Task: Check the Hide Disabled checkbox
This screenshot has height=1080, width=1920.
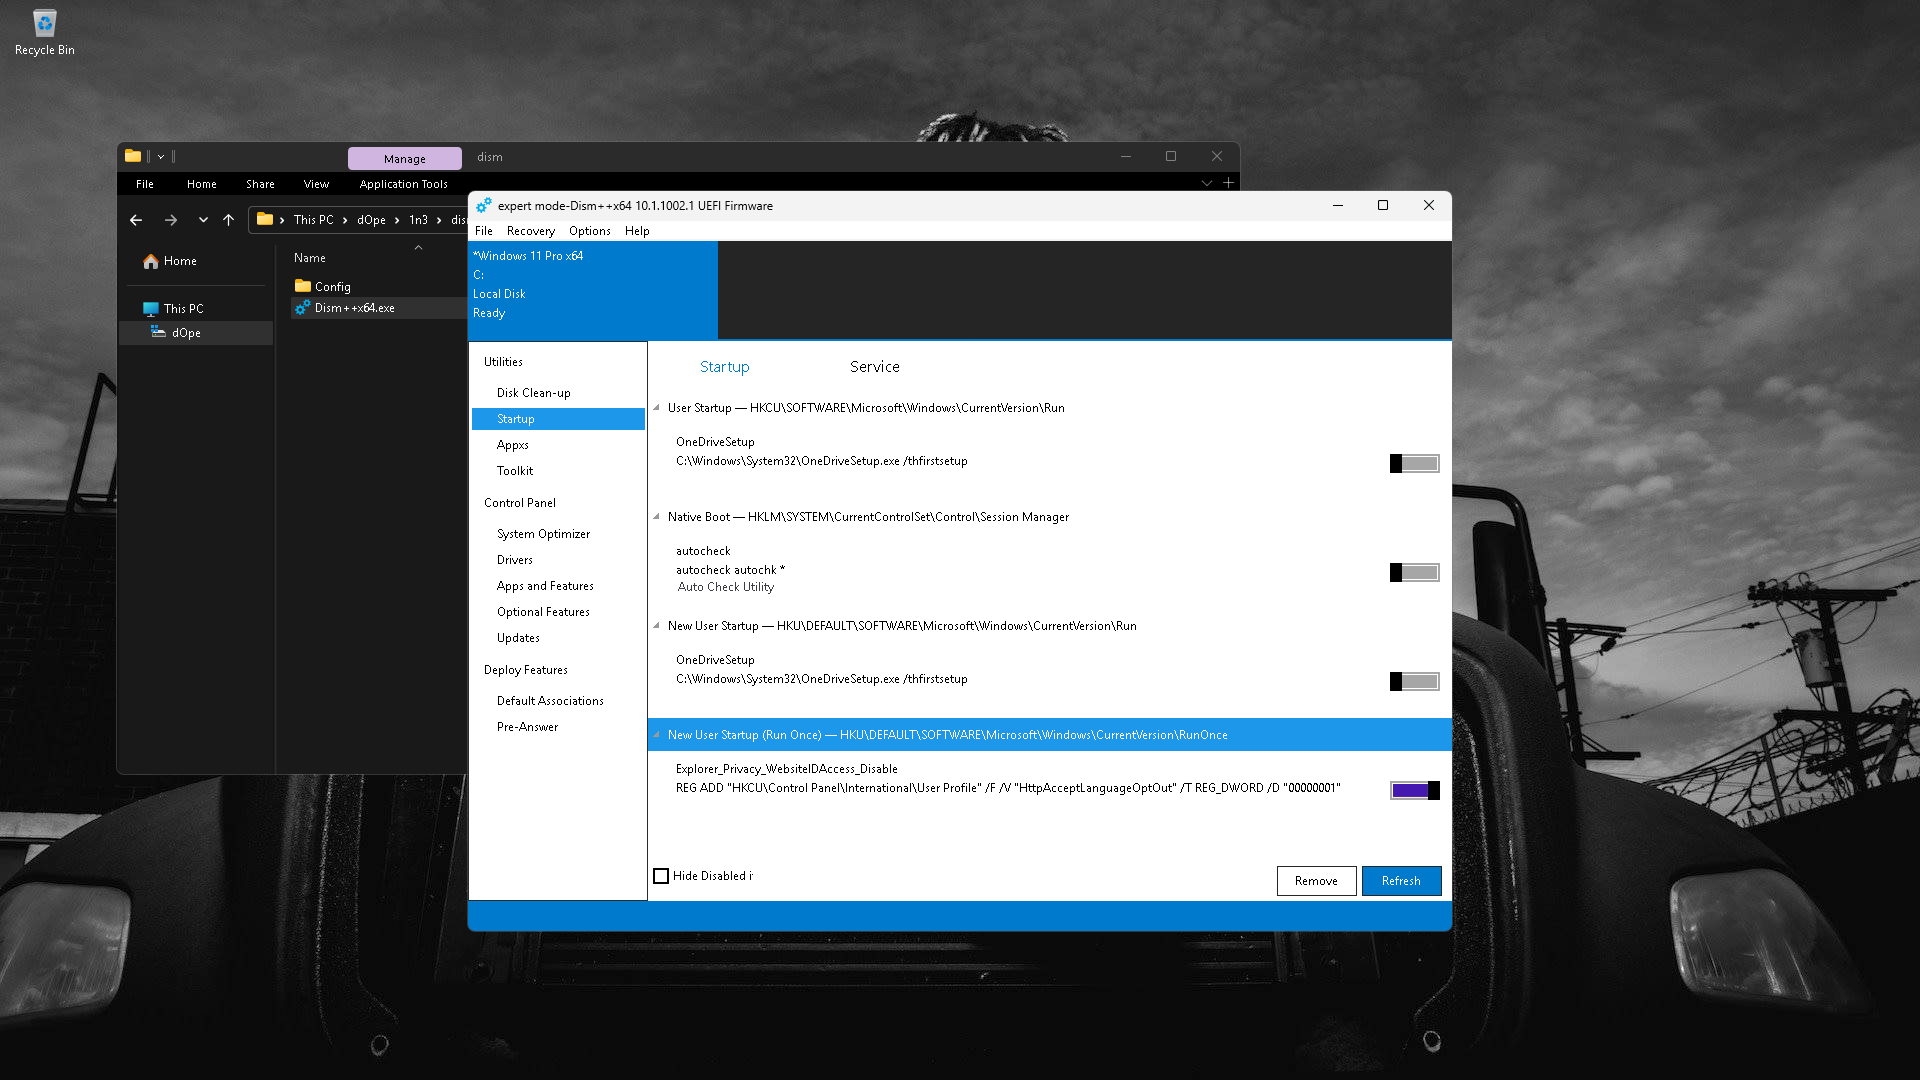Action: pyautogui.click(x=661, y=876)
